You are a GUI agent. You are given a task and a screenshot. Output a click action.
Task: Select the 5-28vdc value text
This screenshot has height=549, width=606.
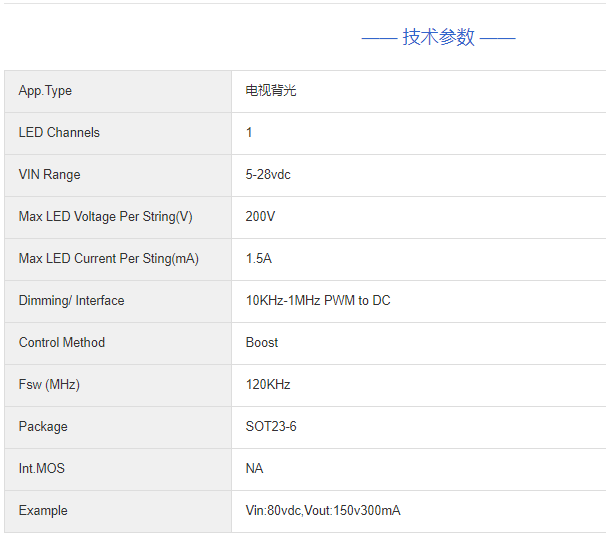pos(268,175)
